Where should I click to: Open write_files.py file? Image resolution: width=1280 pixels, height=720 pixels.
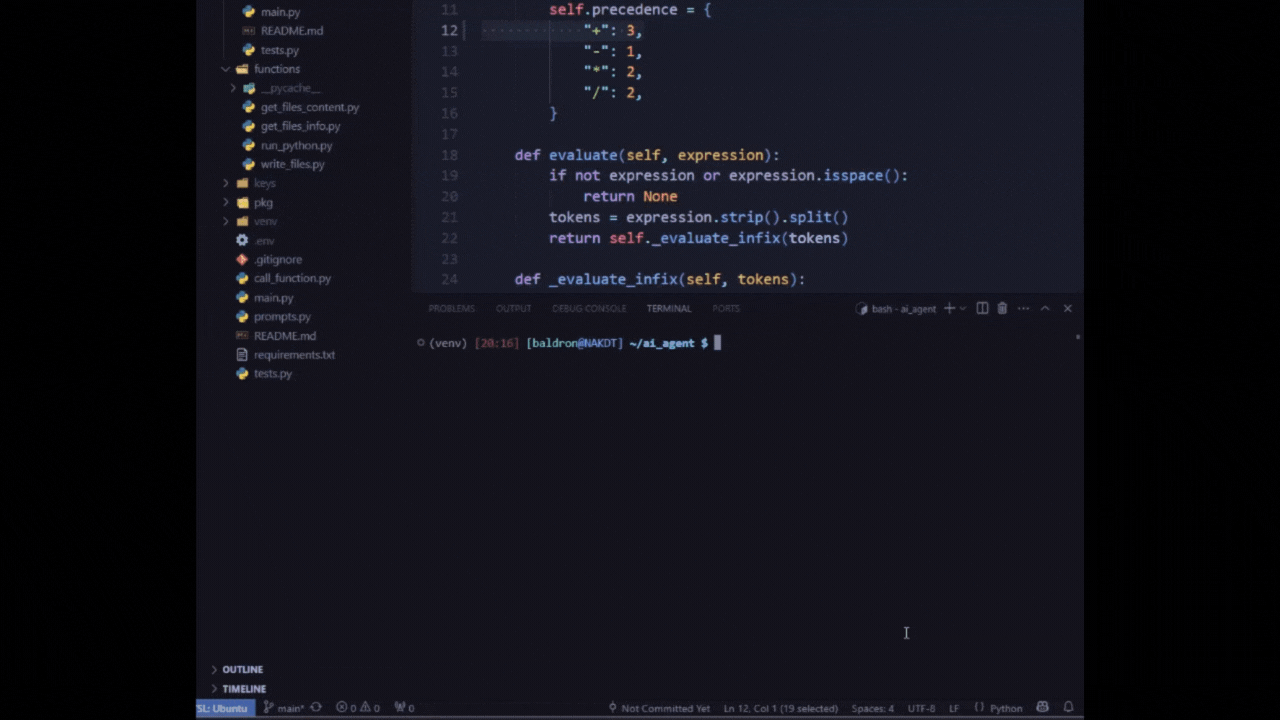[x=292, y=164]
